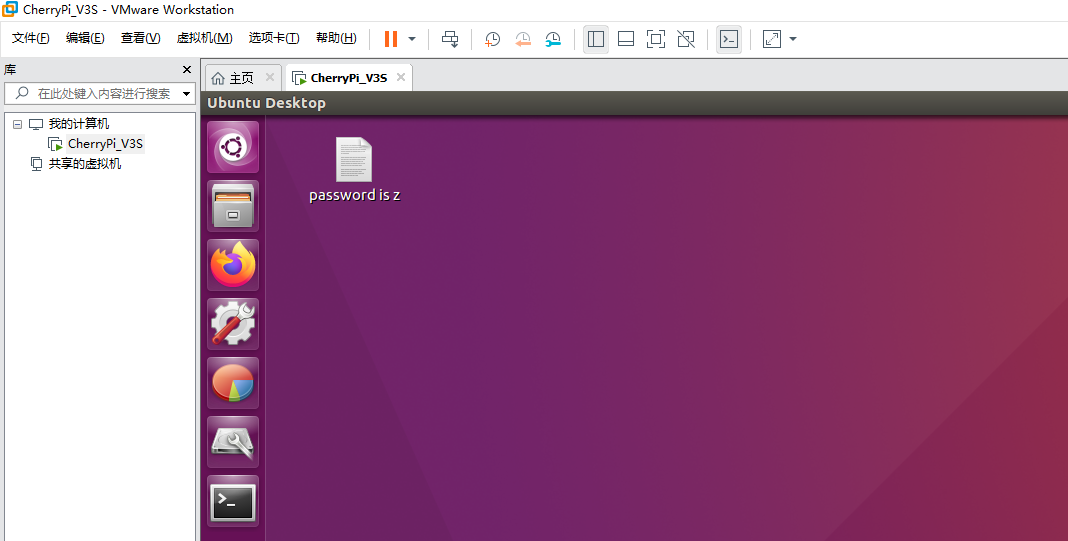This screenshot has width=1068, height=541.
Task: Toggle the thumbnail bar view
Action: pos(626,39)
